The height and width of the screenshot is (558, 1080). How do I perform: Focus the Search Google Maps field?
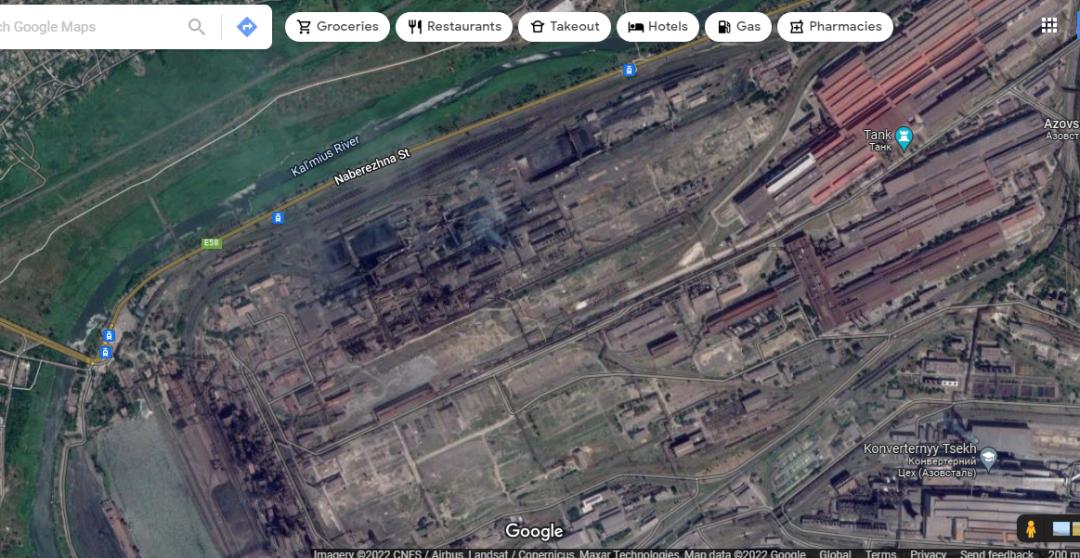[x=90, y=27]
